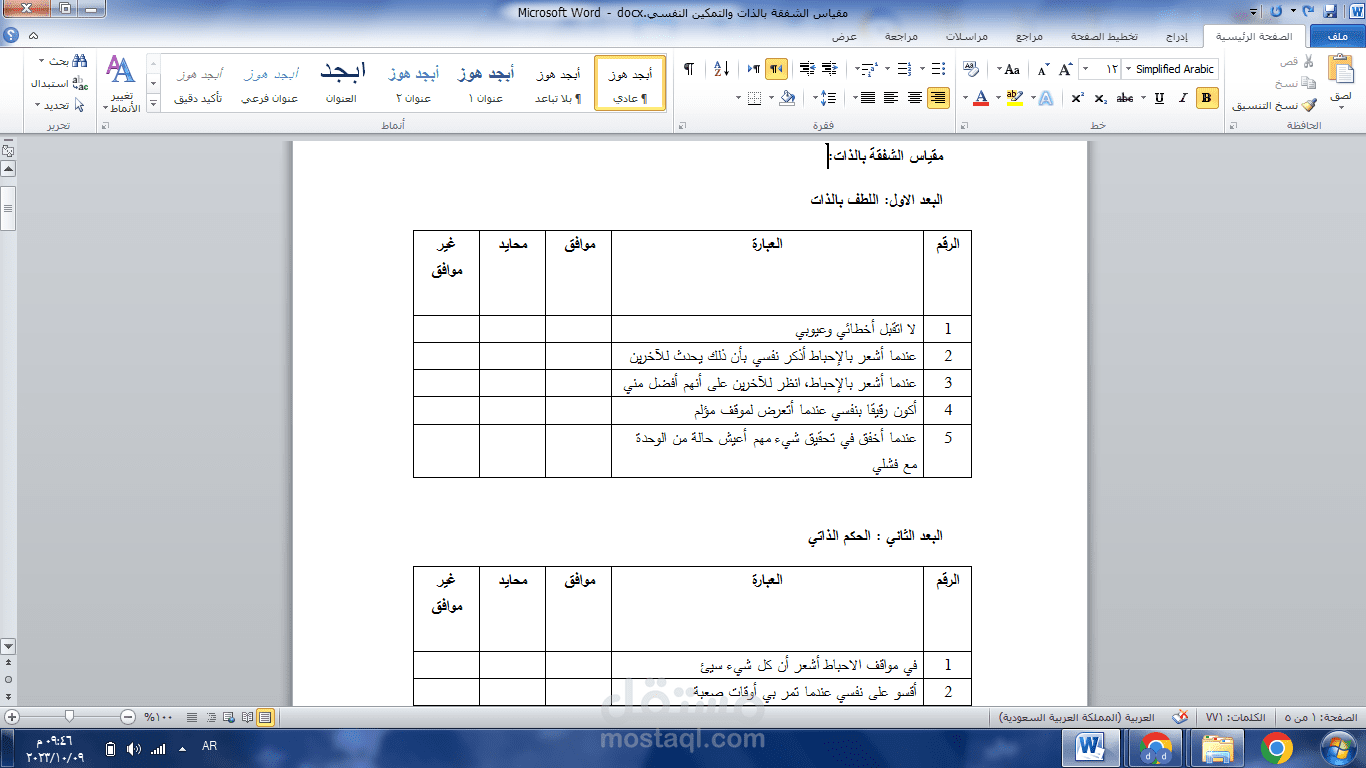Screen dimensions: 1366x768
Task: Switch to the مراجع (References) tab
Action: [1029, 36]
